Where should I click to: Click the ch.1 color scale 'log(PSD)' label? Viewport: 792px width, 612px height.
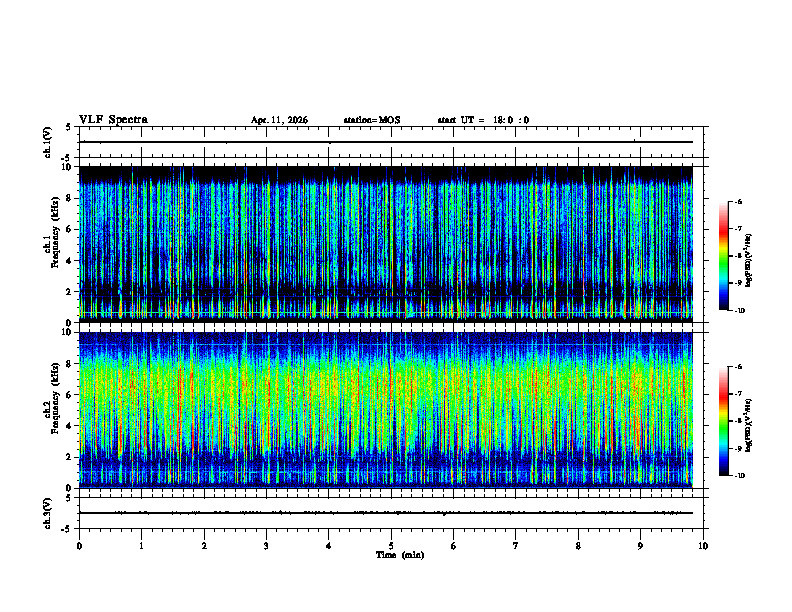[749, 260]
